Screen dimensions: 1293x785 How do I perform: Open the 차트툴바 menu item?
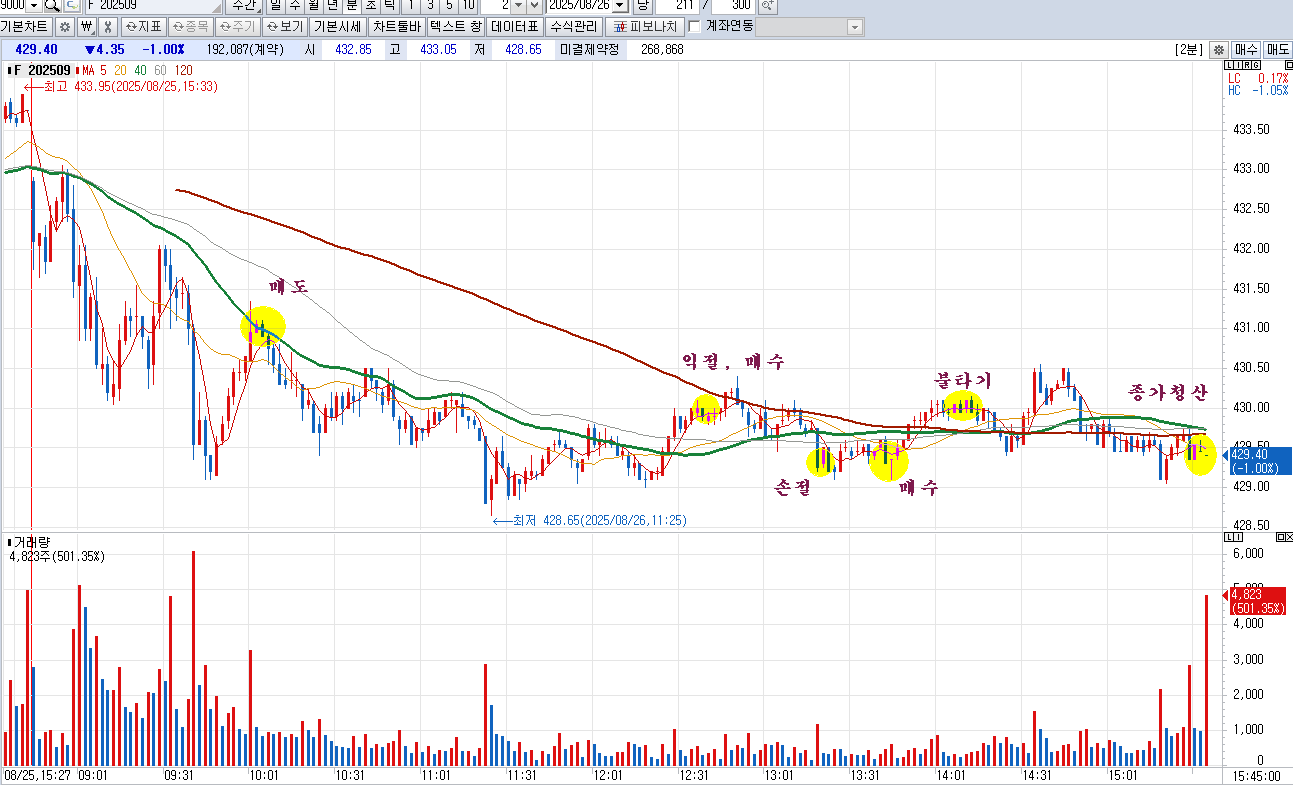pos(397,27)
